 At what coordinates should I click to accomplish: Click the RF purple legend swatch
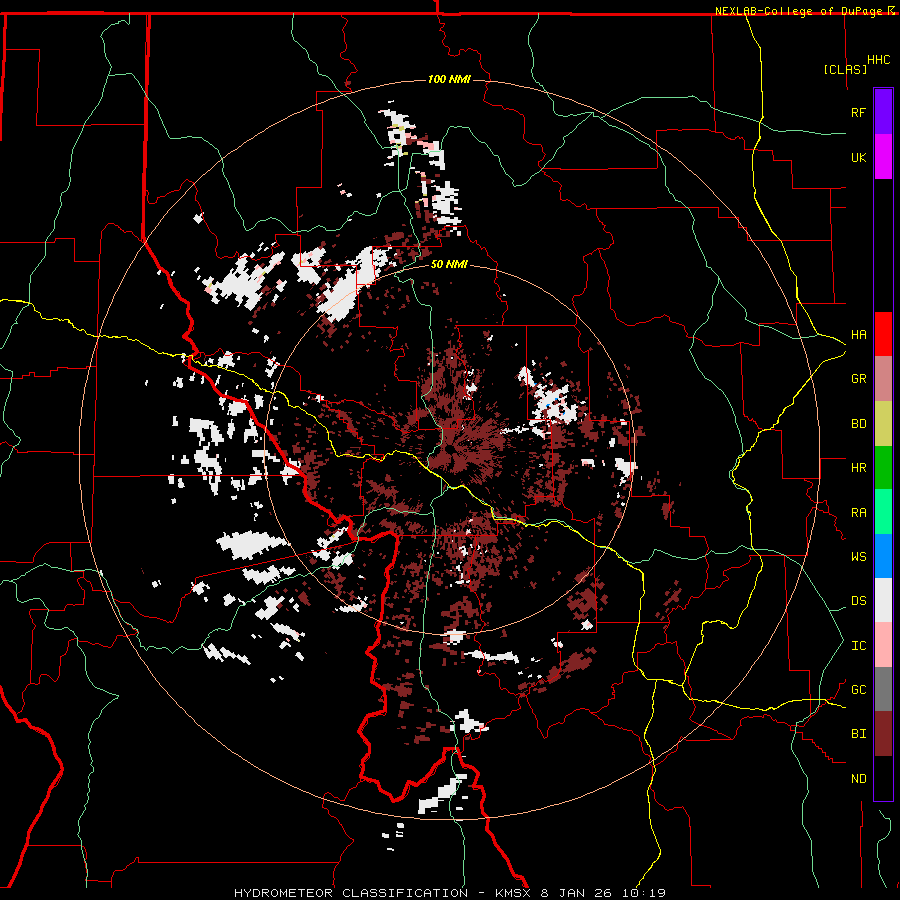click(883, 112)
